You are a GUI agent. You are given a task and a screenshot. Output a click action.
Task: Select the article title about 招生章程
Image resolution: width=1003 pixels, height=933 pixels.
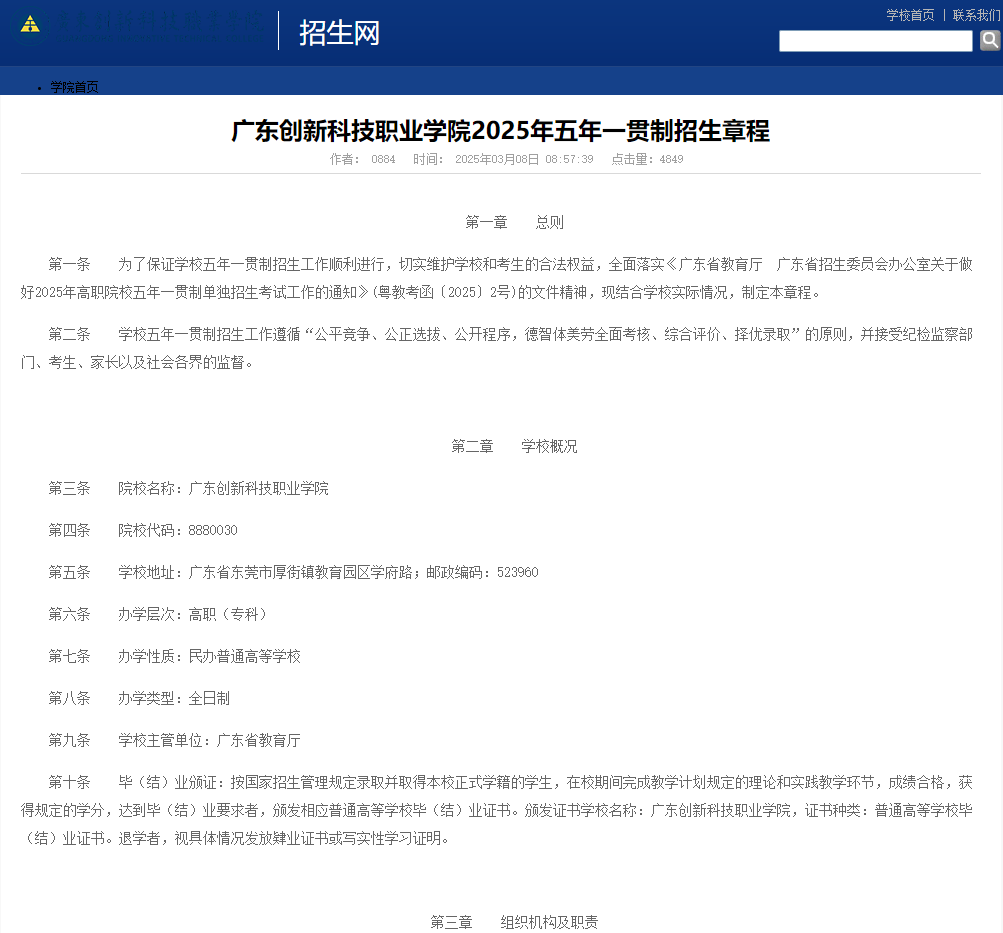(x=500, y=131)
